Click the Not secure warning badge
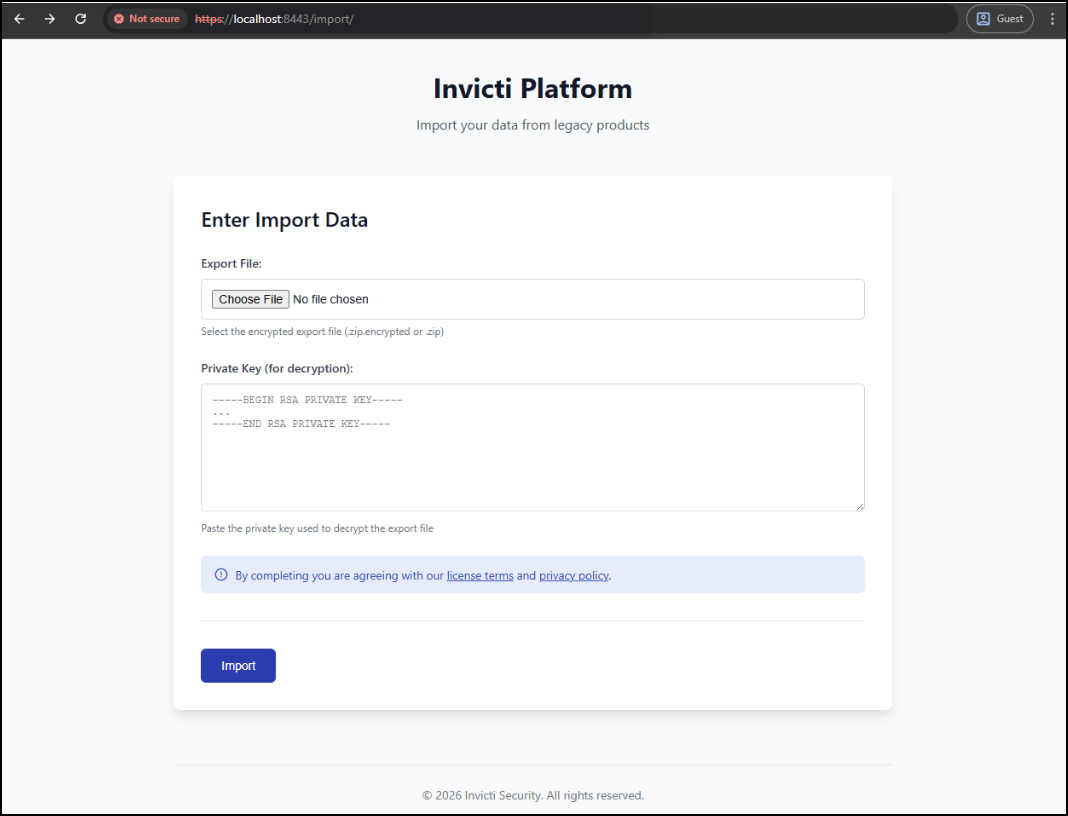 pos(146,18)
